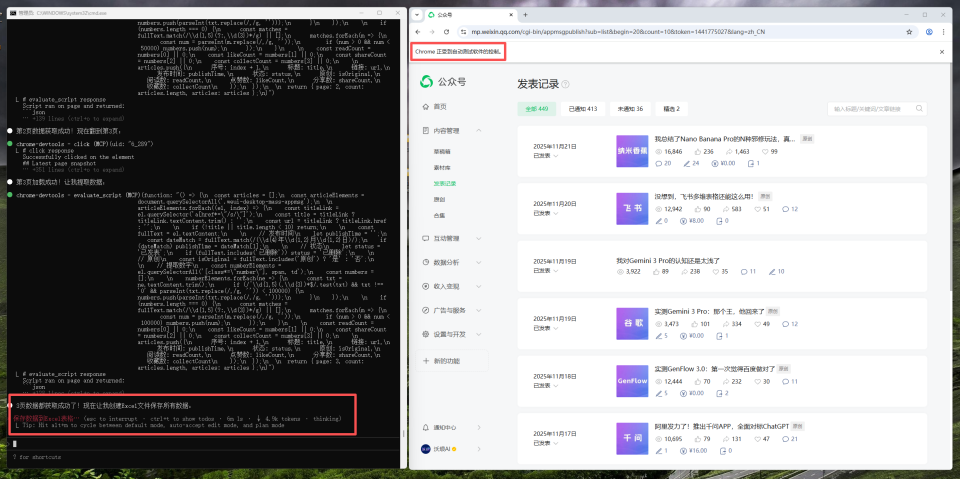Click ¥16.00 reward icon on 千问 article
The height and width of the screenshot is (479, 960).
(683, 450)
